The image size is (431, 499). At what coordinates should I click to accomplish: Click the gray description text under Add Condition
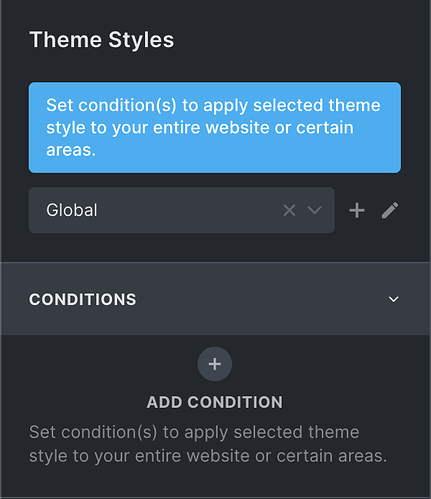pyautogui.click(x=208, y=444)
